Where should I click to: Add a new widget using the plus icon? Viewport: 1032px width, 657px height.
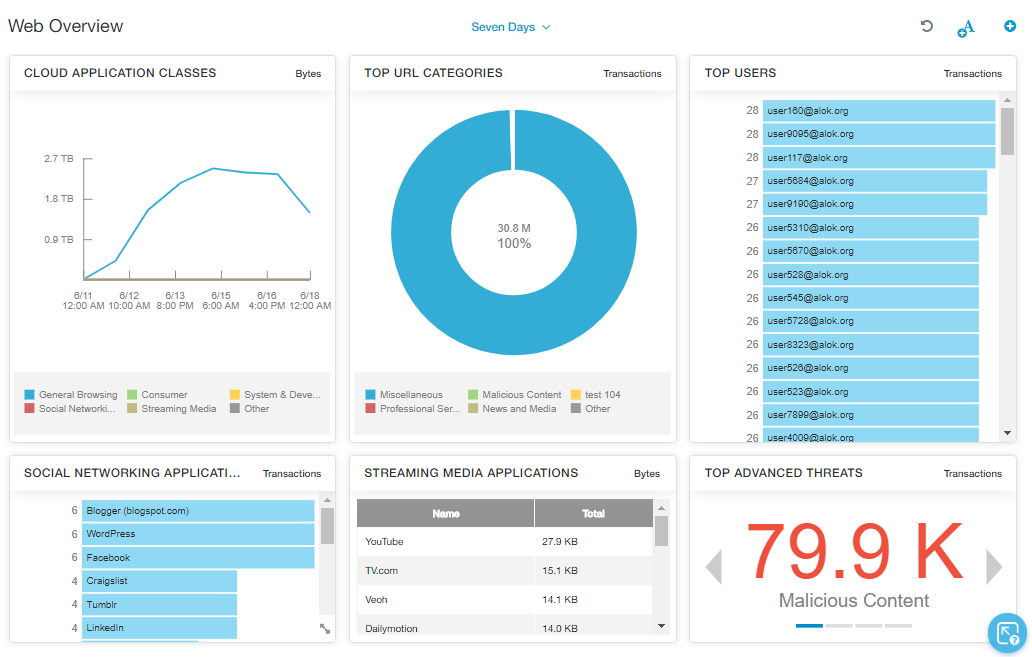point(1009,26)
